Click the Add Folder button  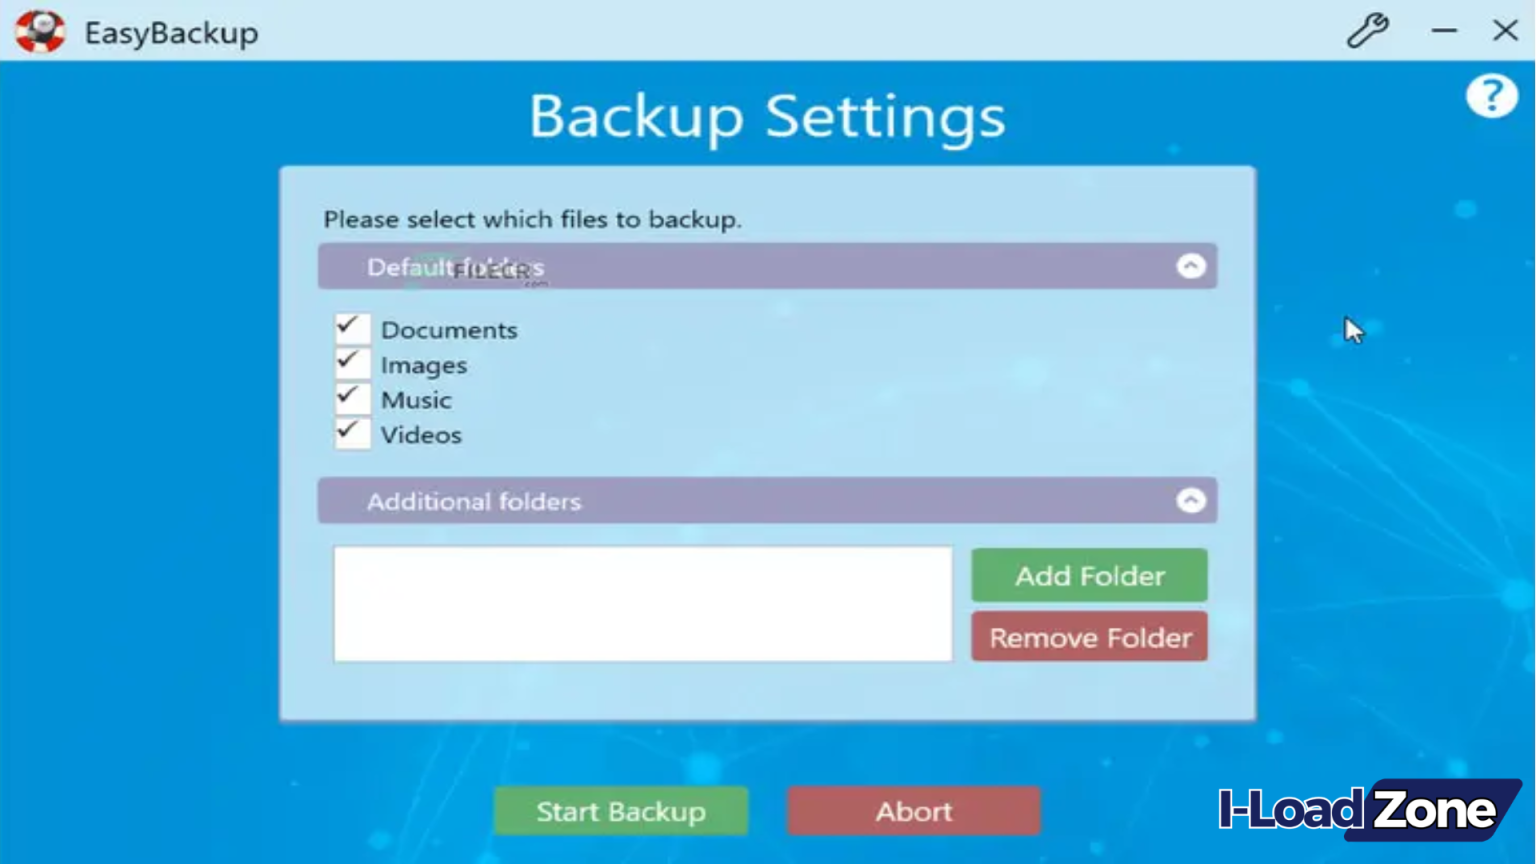1089,575
